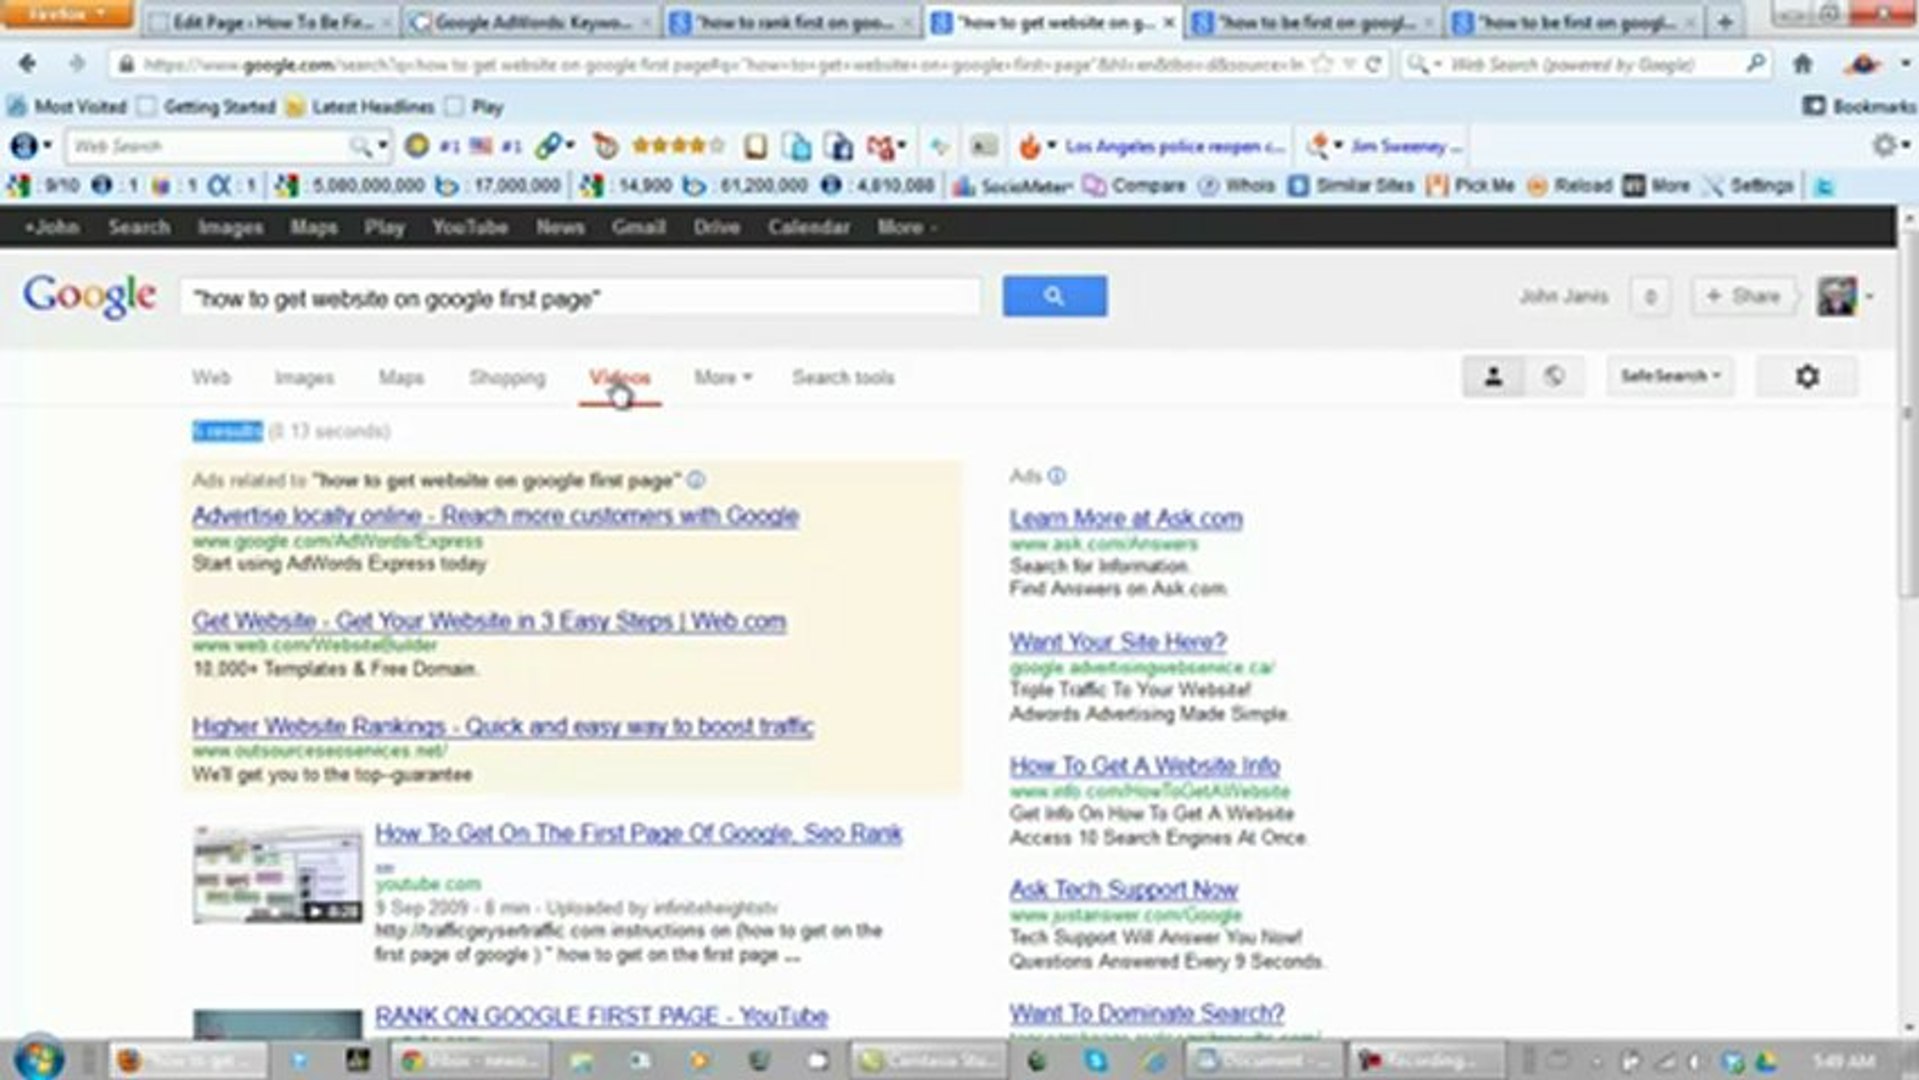This screenshot has width=1919, height=1080.
Task: Select the Videos search tab
Action: tap(620, 378)
